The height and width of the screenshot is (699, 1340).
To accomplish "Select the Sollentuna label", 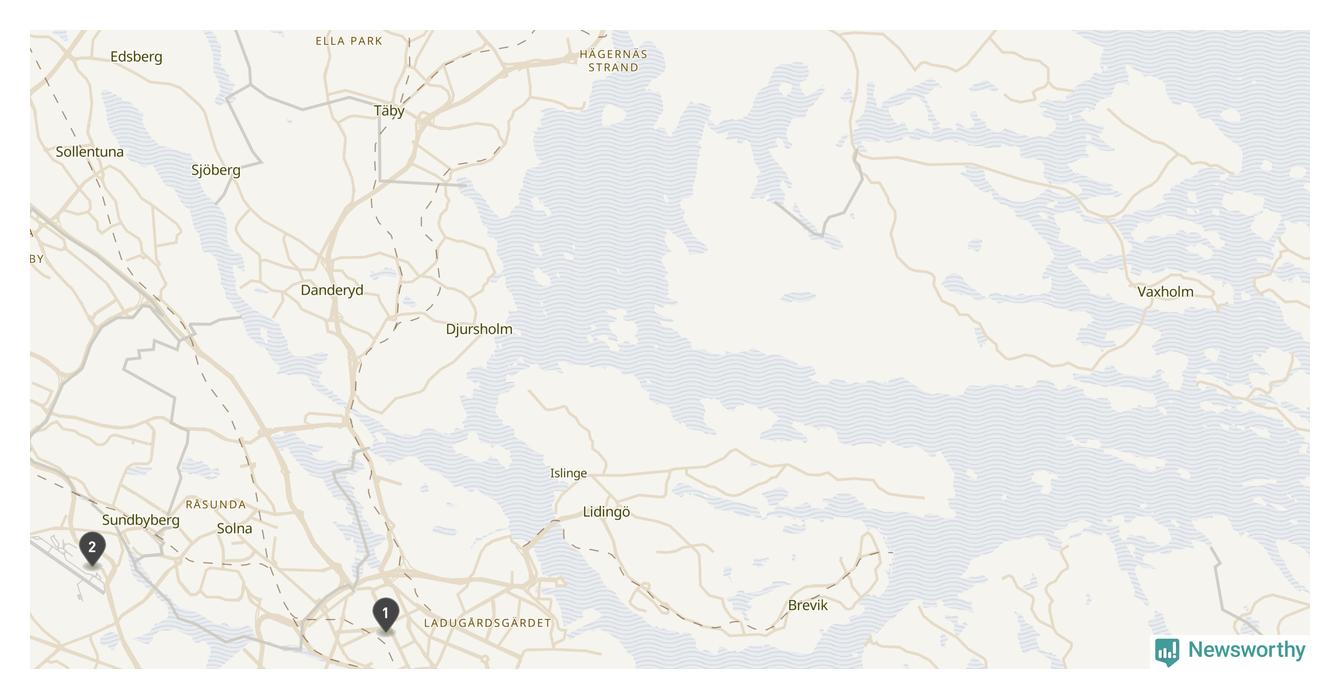I will pos(90,152).
